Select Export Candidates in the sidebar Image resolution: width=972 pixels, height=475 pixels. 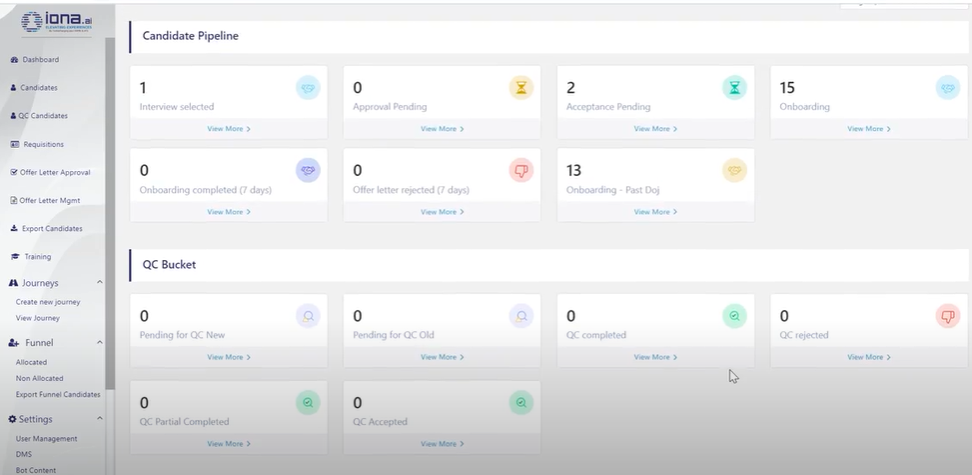(x=52, y=228)
